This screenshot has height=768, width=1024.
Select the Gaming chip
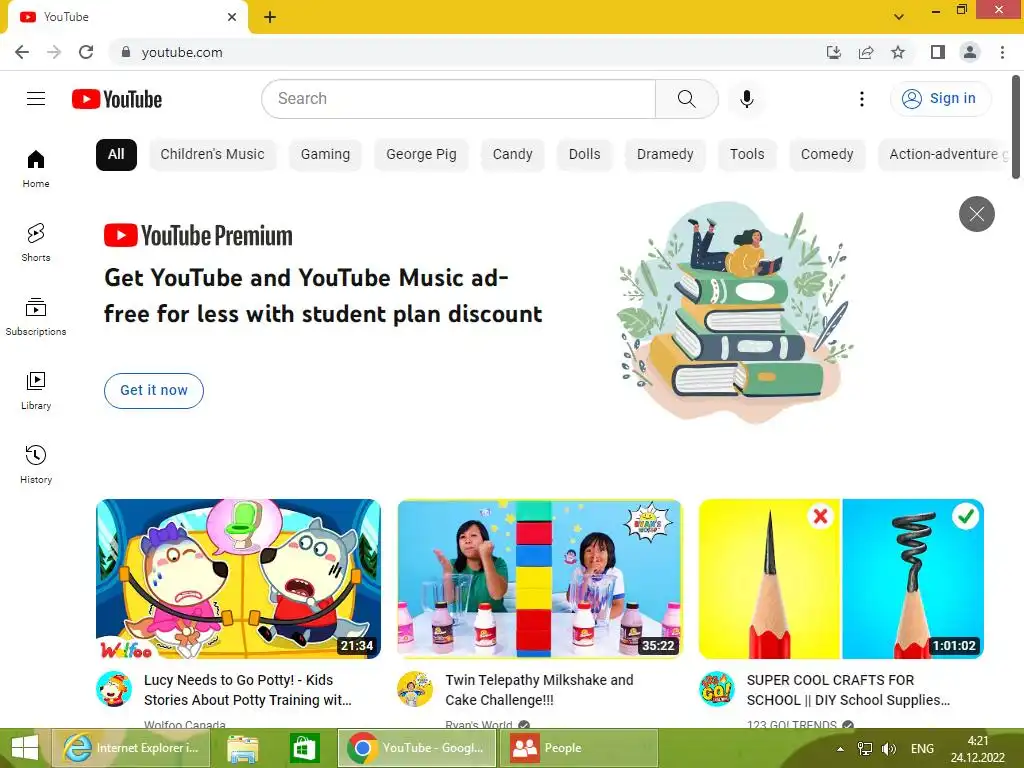(325, 155)
